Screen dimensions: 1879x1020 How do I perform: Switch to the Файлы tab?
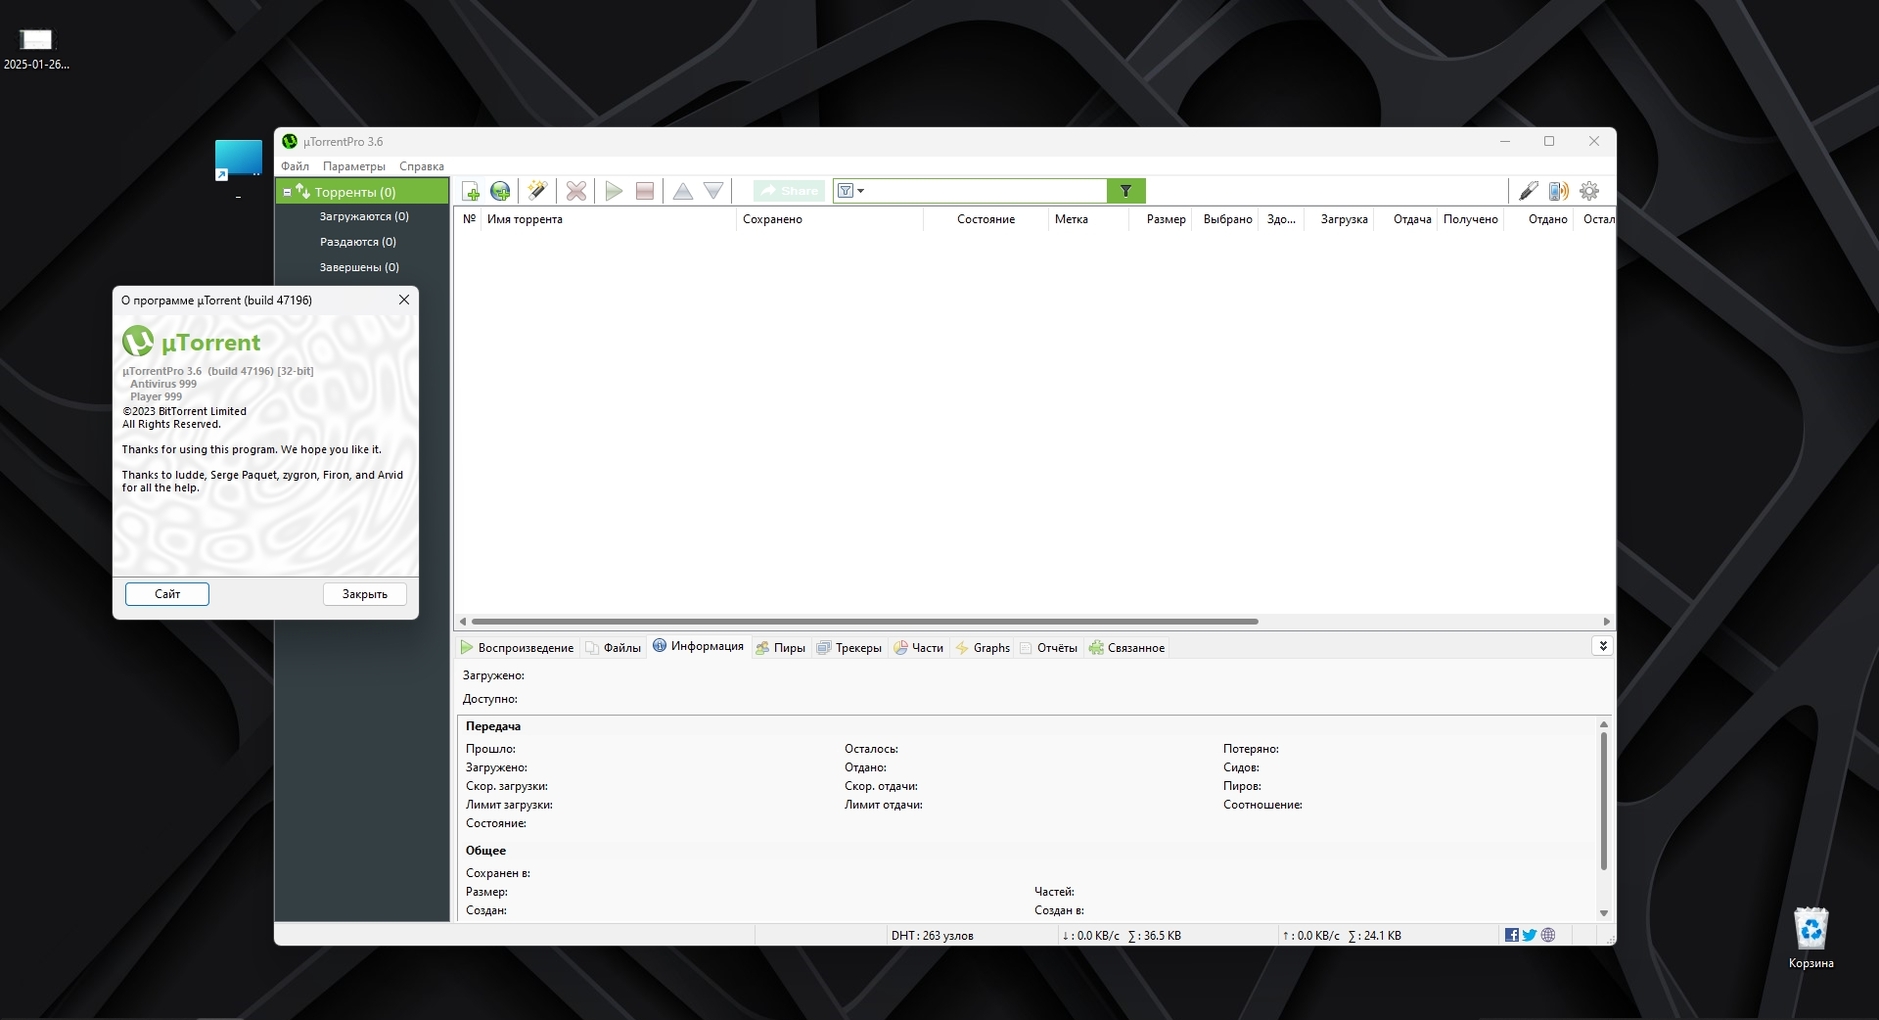point(613,648)
